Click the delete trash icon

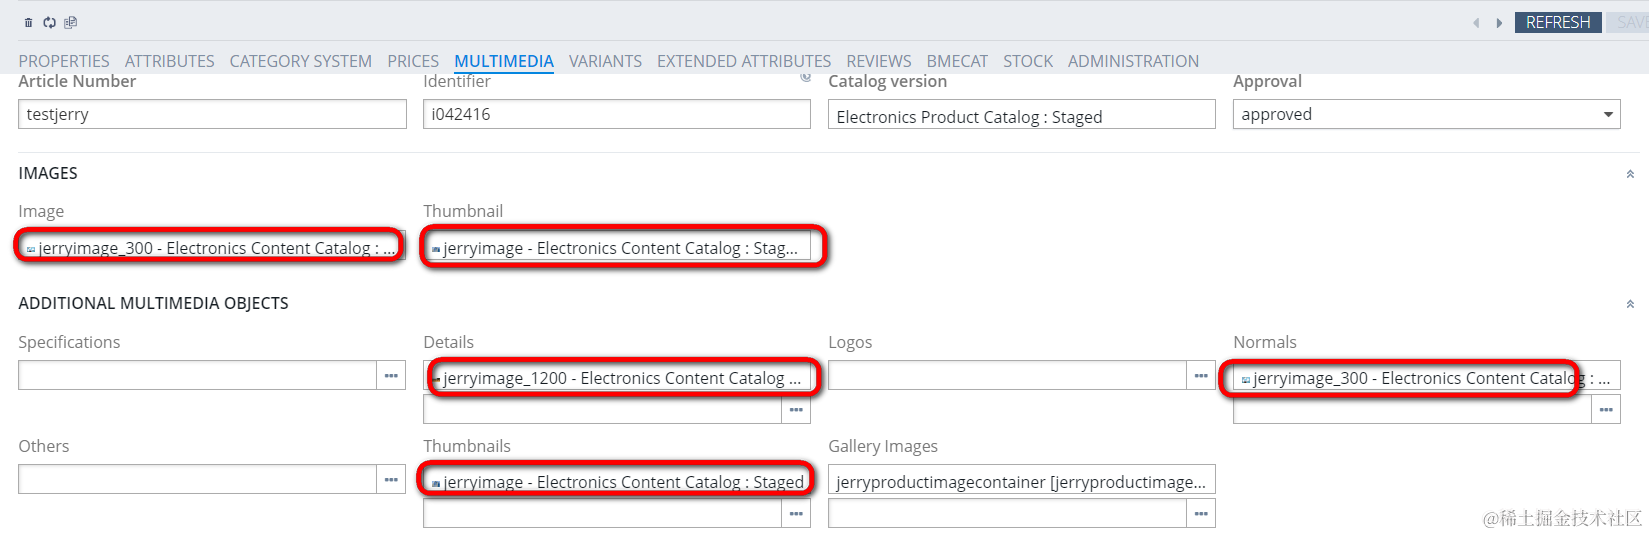28,23
